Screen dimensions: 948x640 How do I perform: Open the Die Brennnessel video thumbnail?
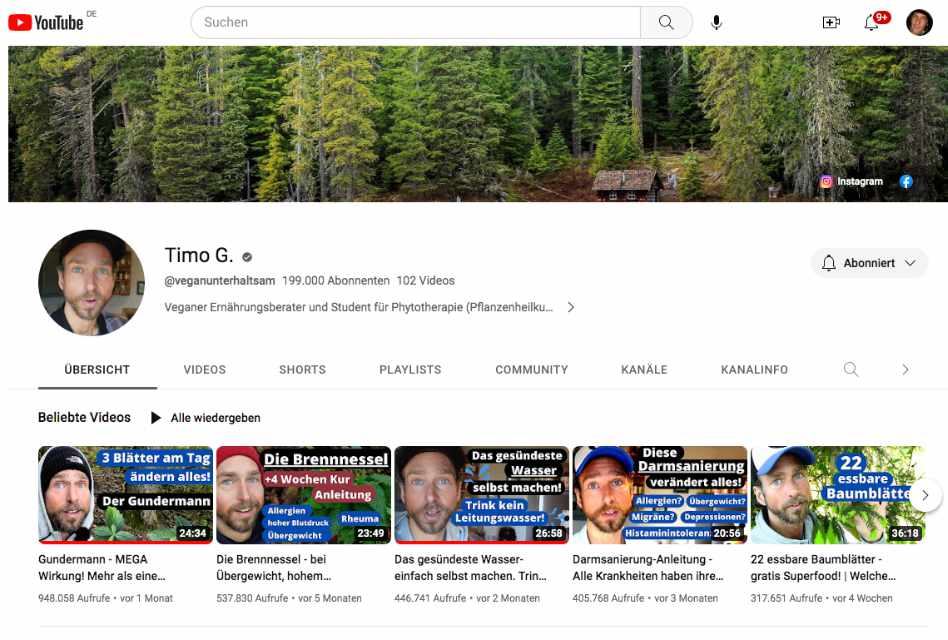pos(303,494)
